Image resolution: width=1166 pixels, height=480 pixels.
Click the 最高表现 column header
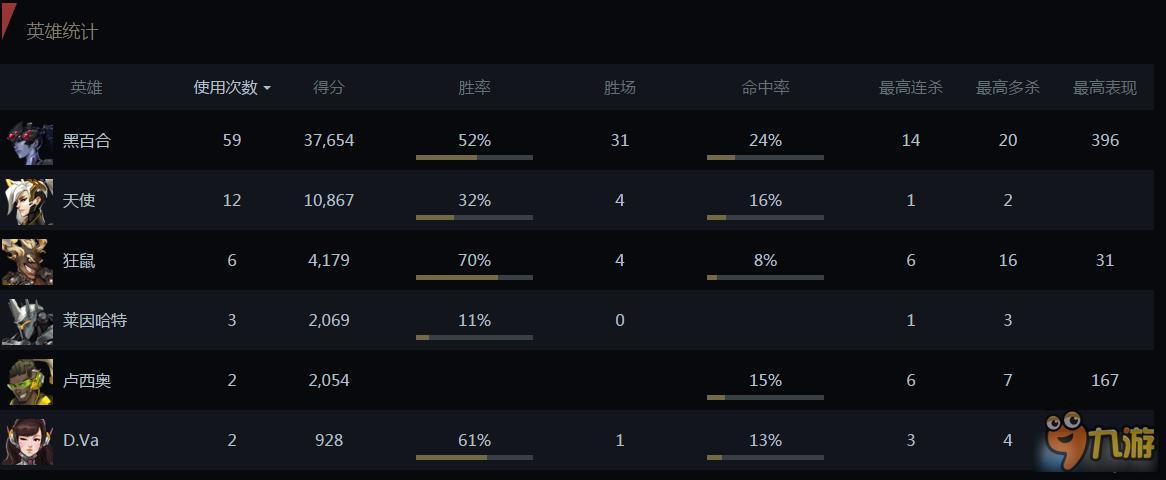[1104, 88]
